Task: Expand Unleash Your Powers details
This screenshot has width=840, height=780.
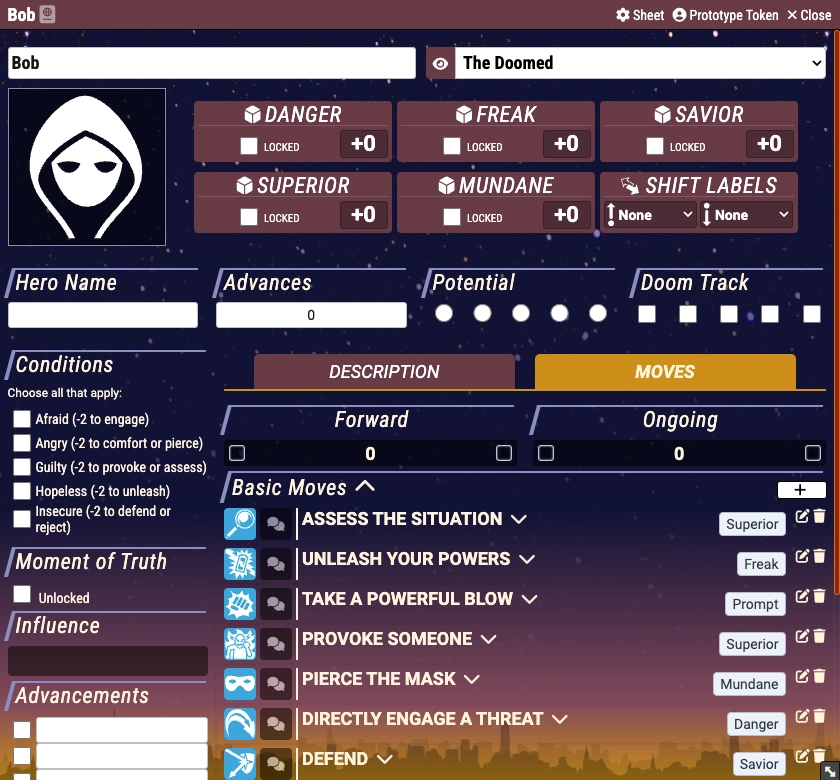Action: click(x=527, y=559)
